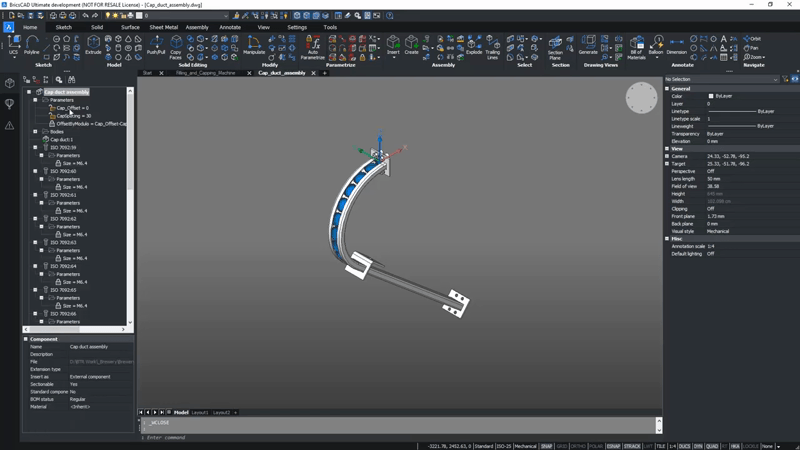Switch to Filling_and_Capping_Machine document tab
This screenshot has height=450, width=800.
coord(206,73)
